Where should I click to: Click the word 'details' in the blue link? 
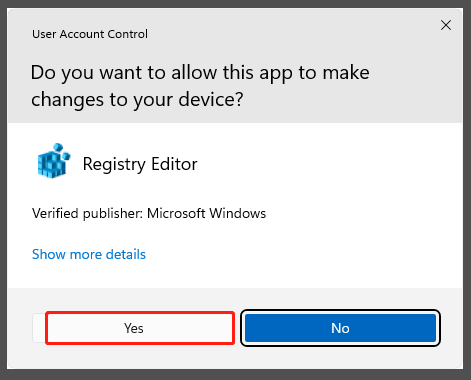pos(126,255)
